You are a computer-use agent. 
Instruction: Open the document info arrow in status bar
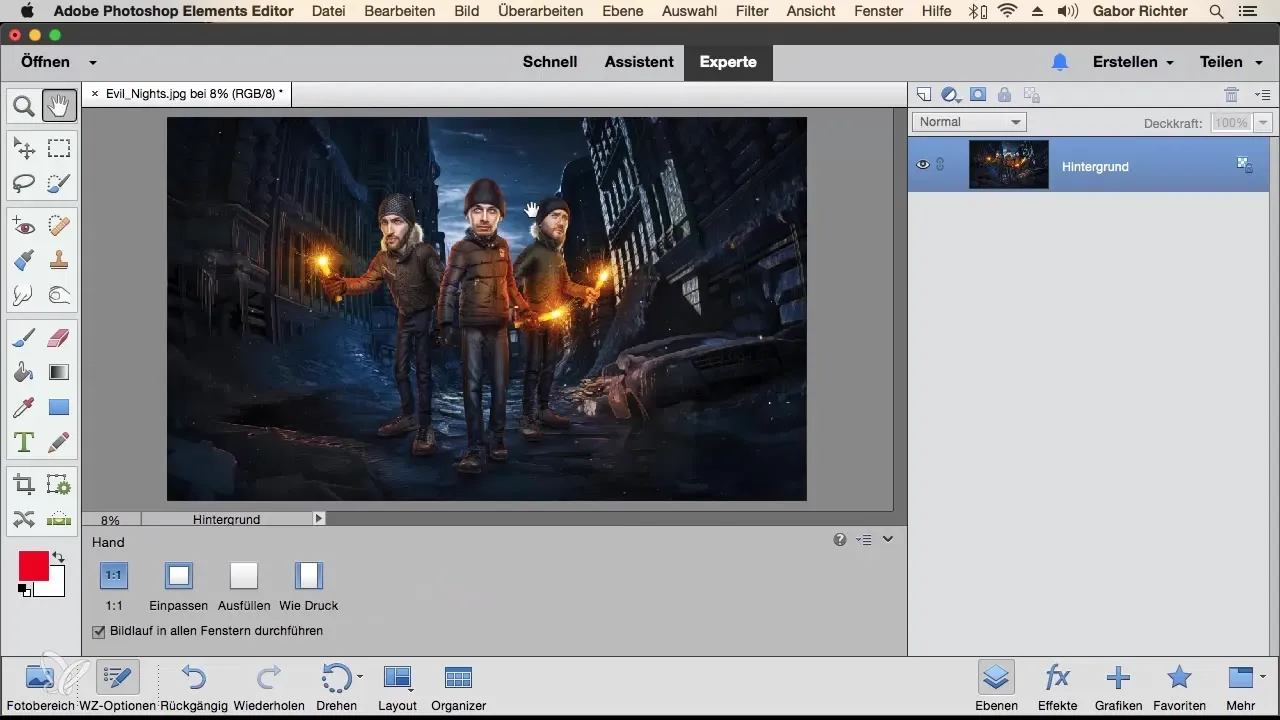tap(319, 519)
